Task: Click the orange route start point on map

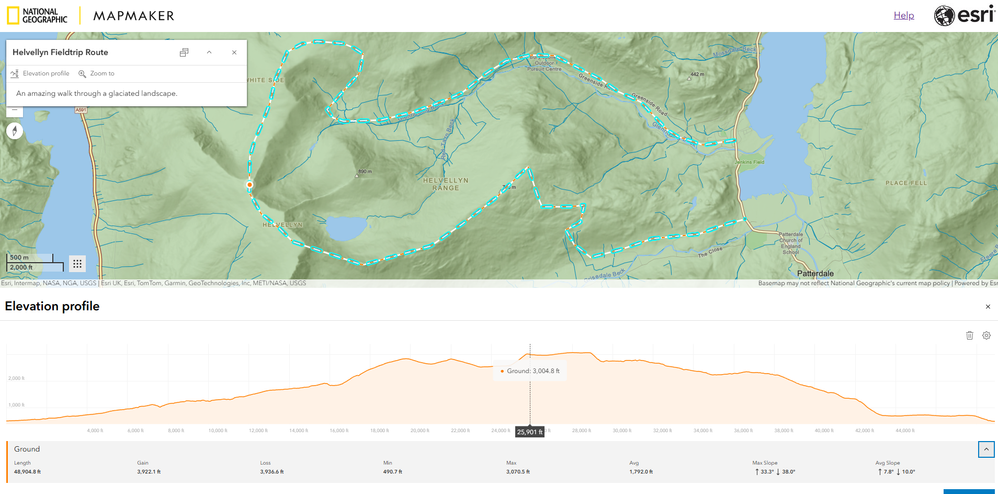Action: pos(249,185)
